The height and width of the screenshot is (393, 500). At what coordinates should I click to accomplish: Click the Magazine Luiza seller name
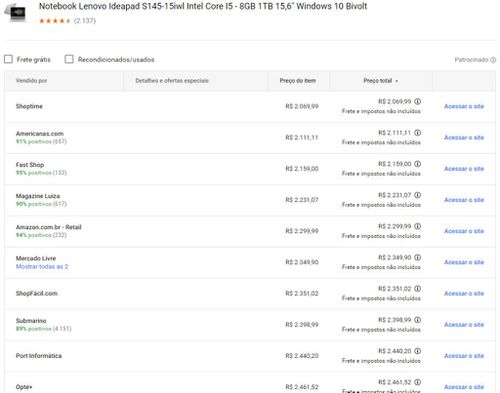(x=38, y=196)
